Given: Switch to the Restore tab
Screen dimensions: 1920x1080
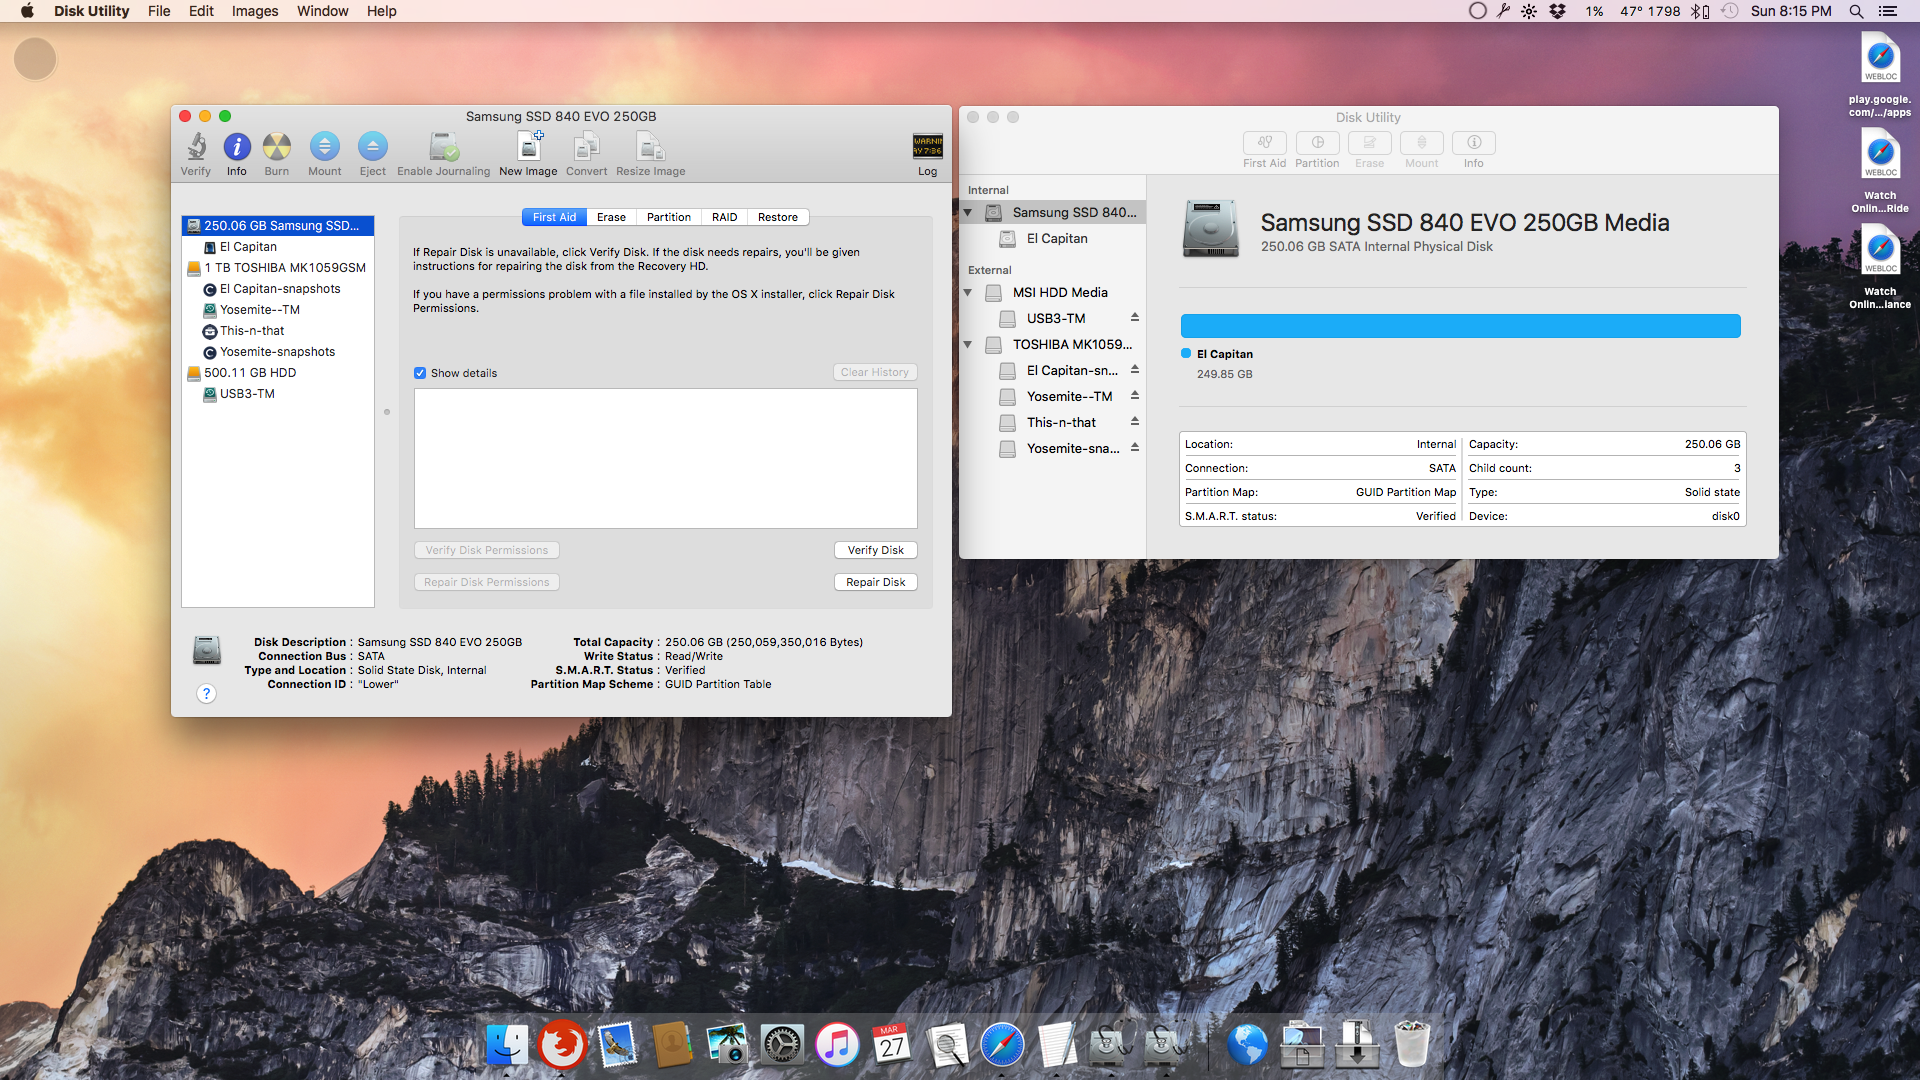Looking at the screenshot, I should pyautogui.click(x=778, y=217).
